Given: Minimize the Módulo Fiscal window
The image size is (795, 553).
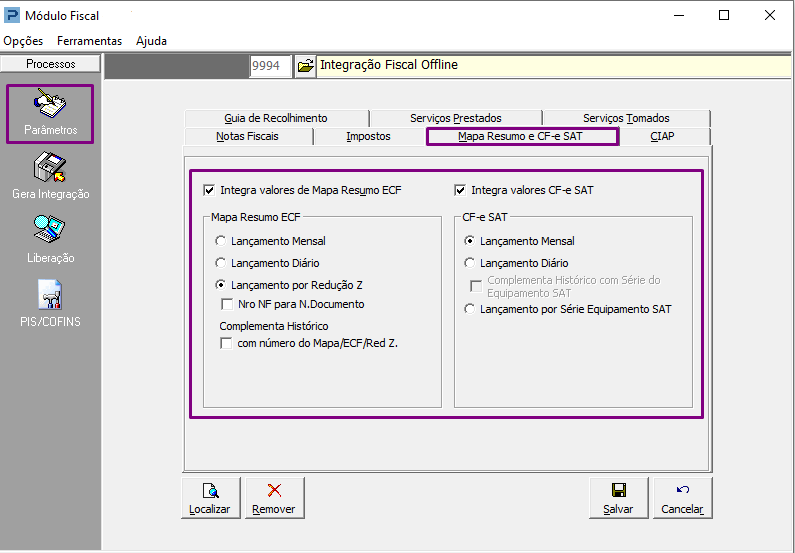Looking at the screenshot, I should point(679,15).
